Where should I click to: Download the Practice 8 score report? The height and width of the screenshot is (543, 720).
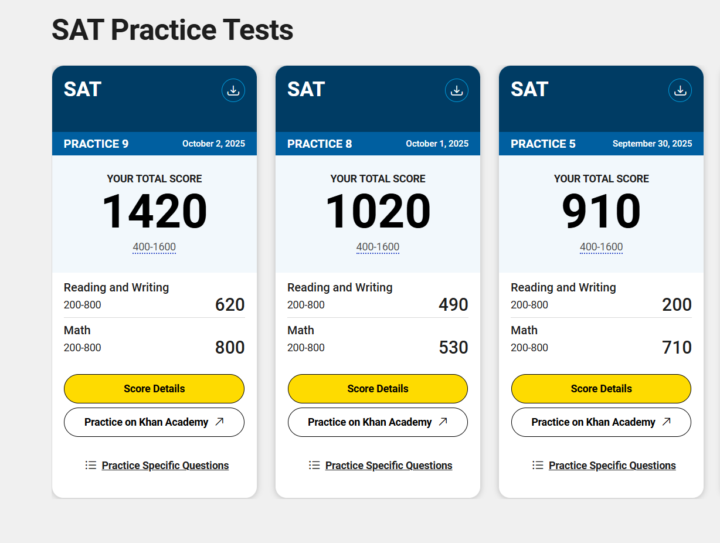click(456, 90)
